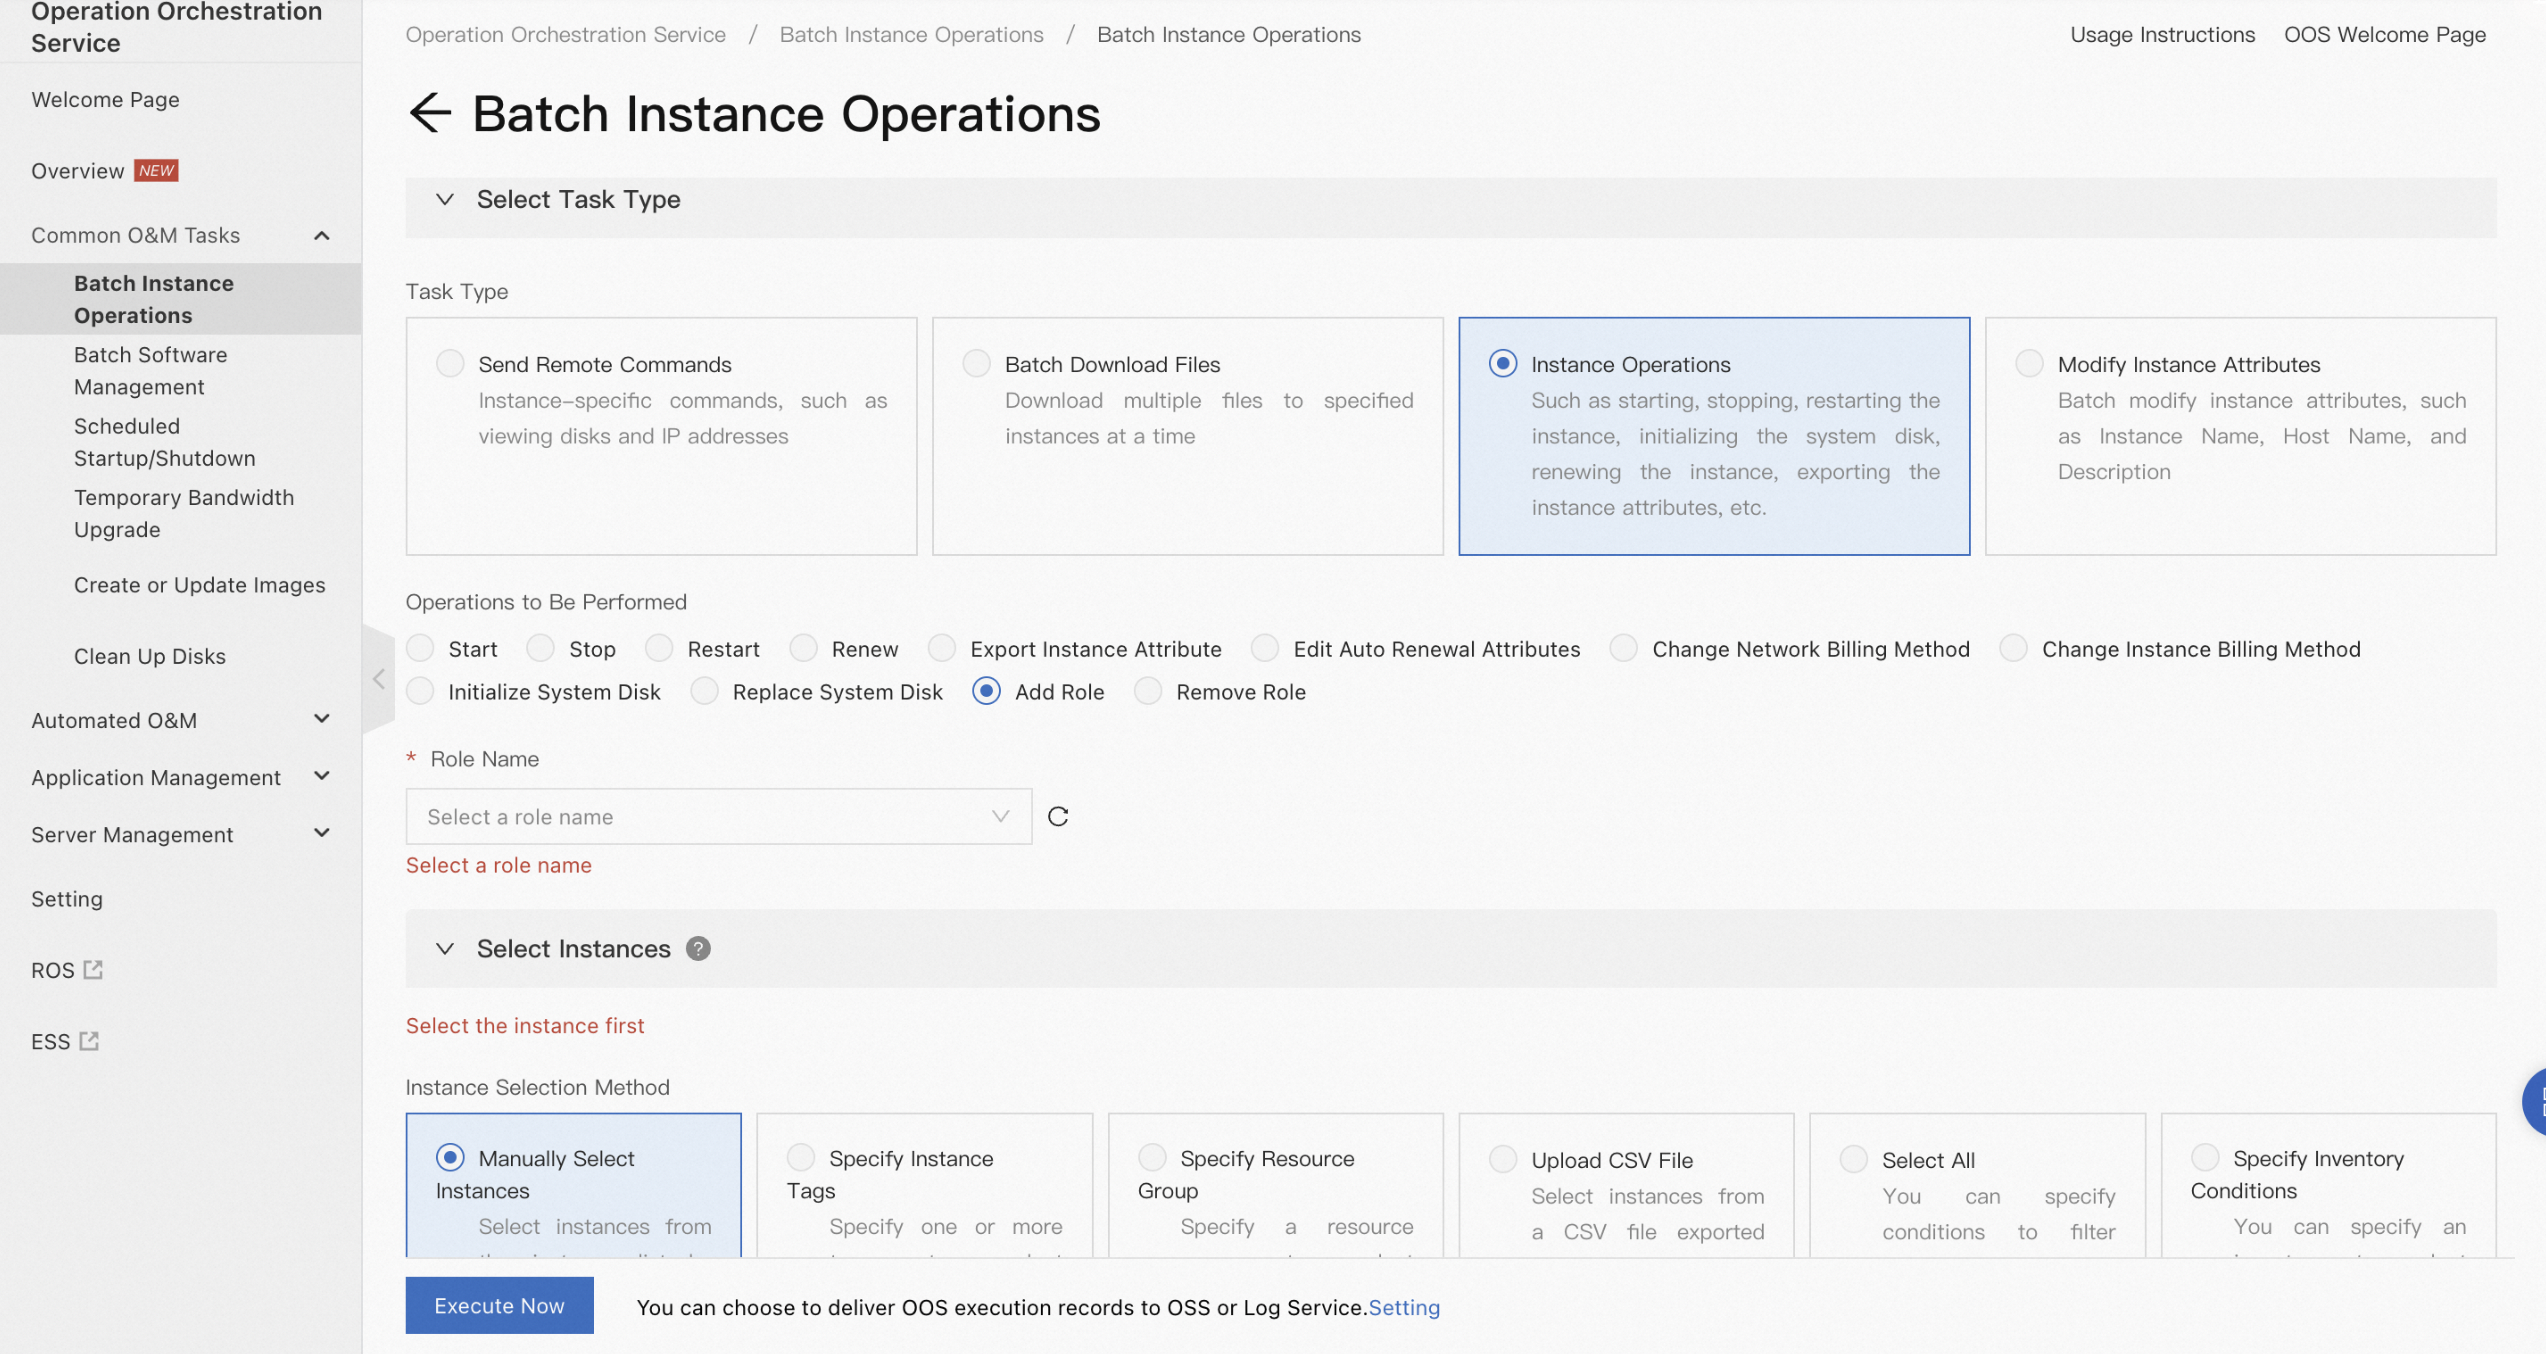Open the Setting link for execution records
Image resolution: width=2546 pixels, height=1354 pixels.
pos(1404,1307)
